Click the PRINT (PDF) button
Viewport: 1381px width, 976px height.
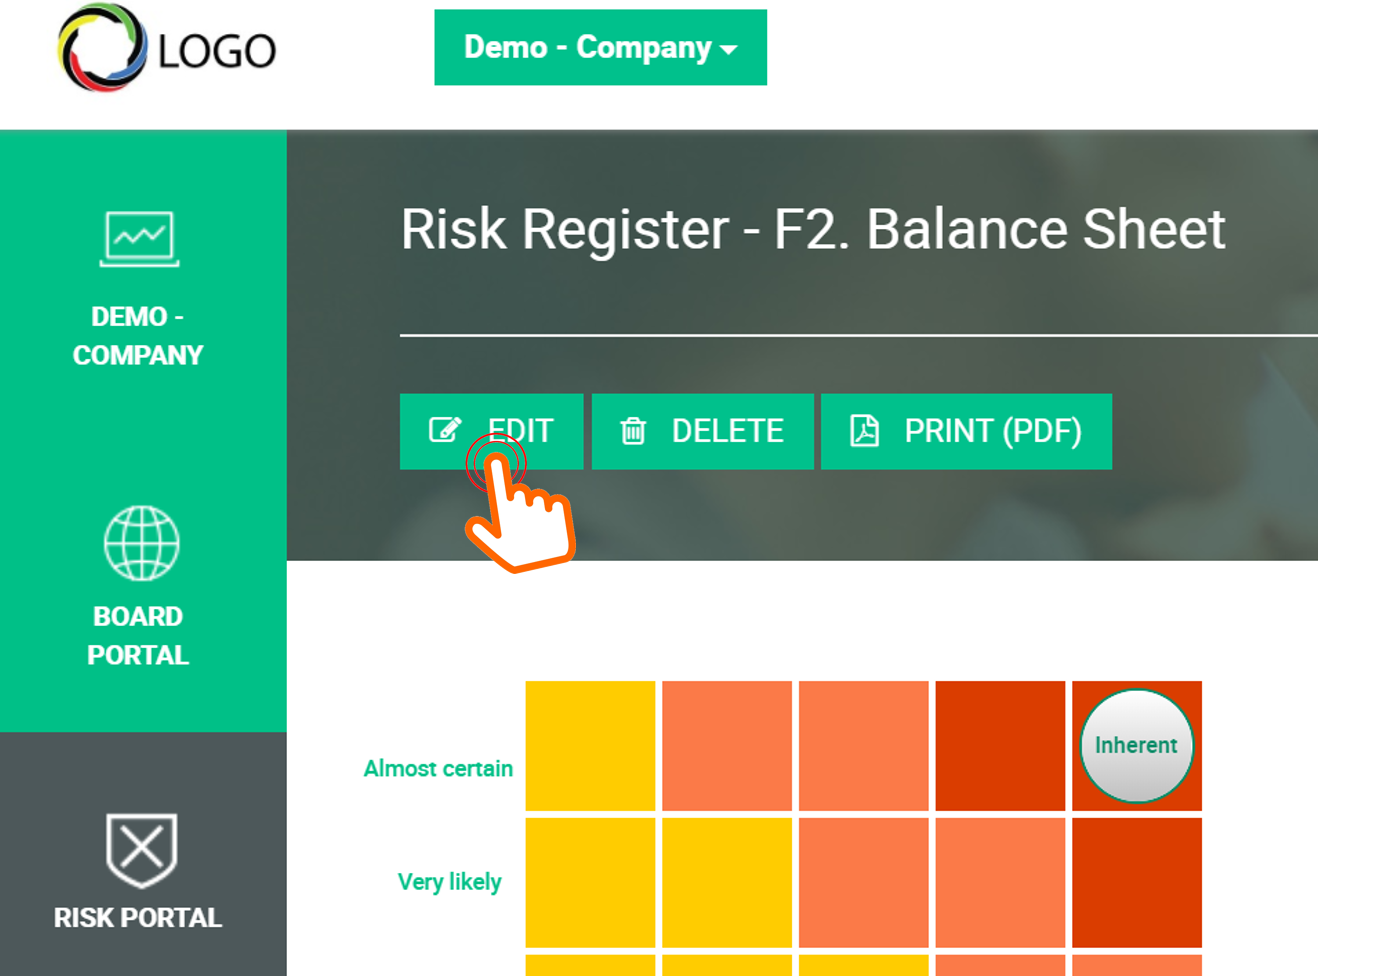966,431
